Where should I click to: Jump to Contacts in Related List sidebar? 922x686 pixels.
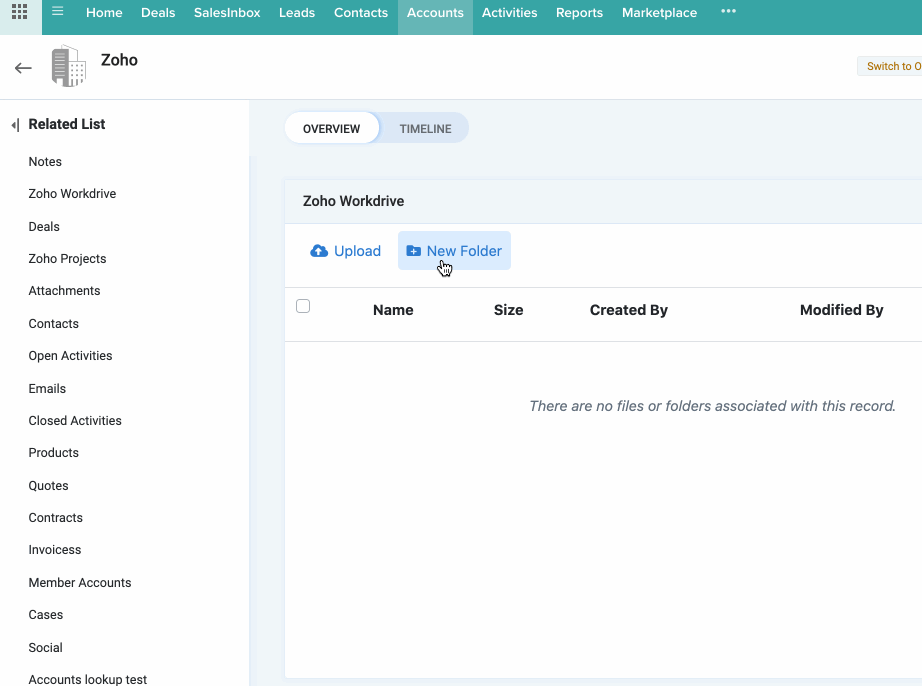[54, 323]
